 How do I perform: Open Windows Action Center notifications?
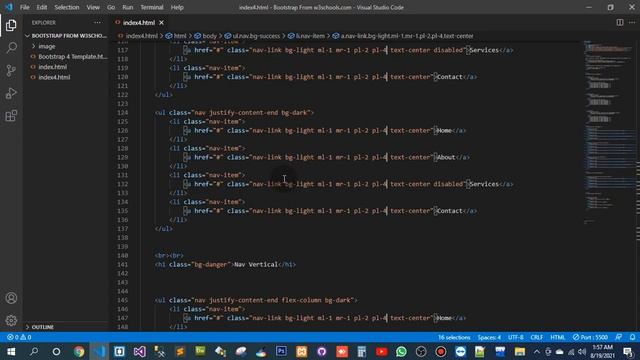[x=628, y=351]
